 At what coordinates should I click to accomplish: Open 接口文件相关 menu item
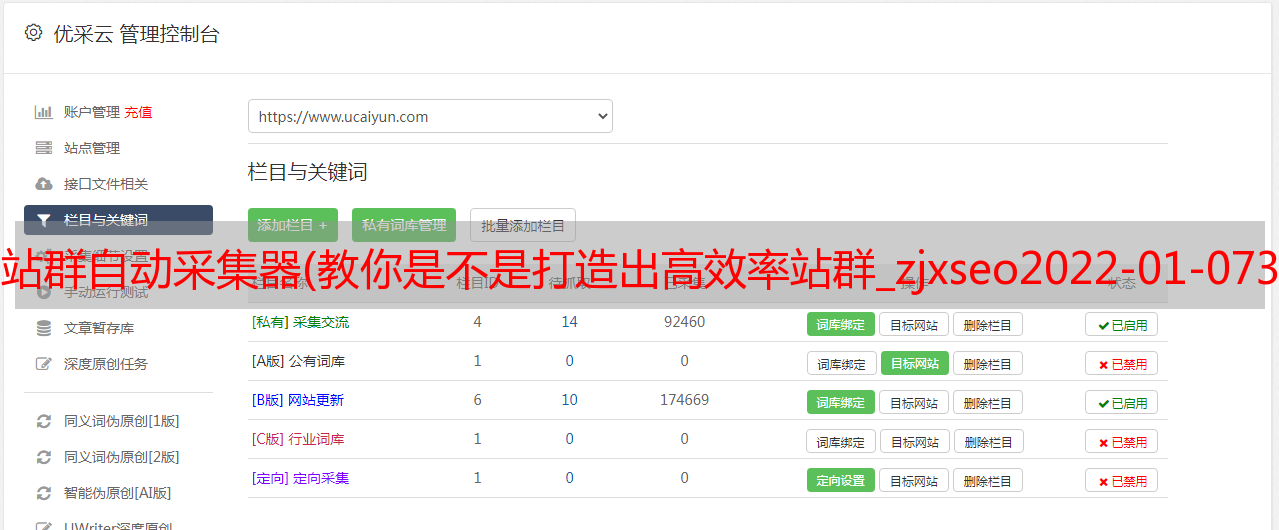106,184
